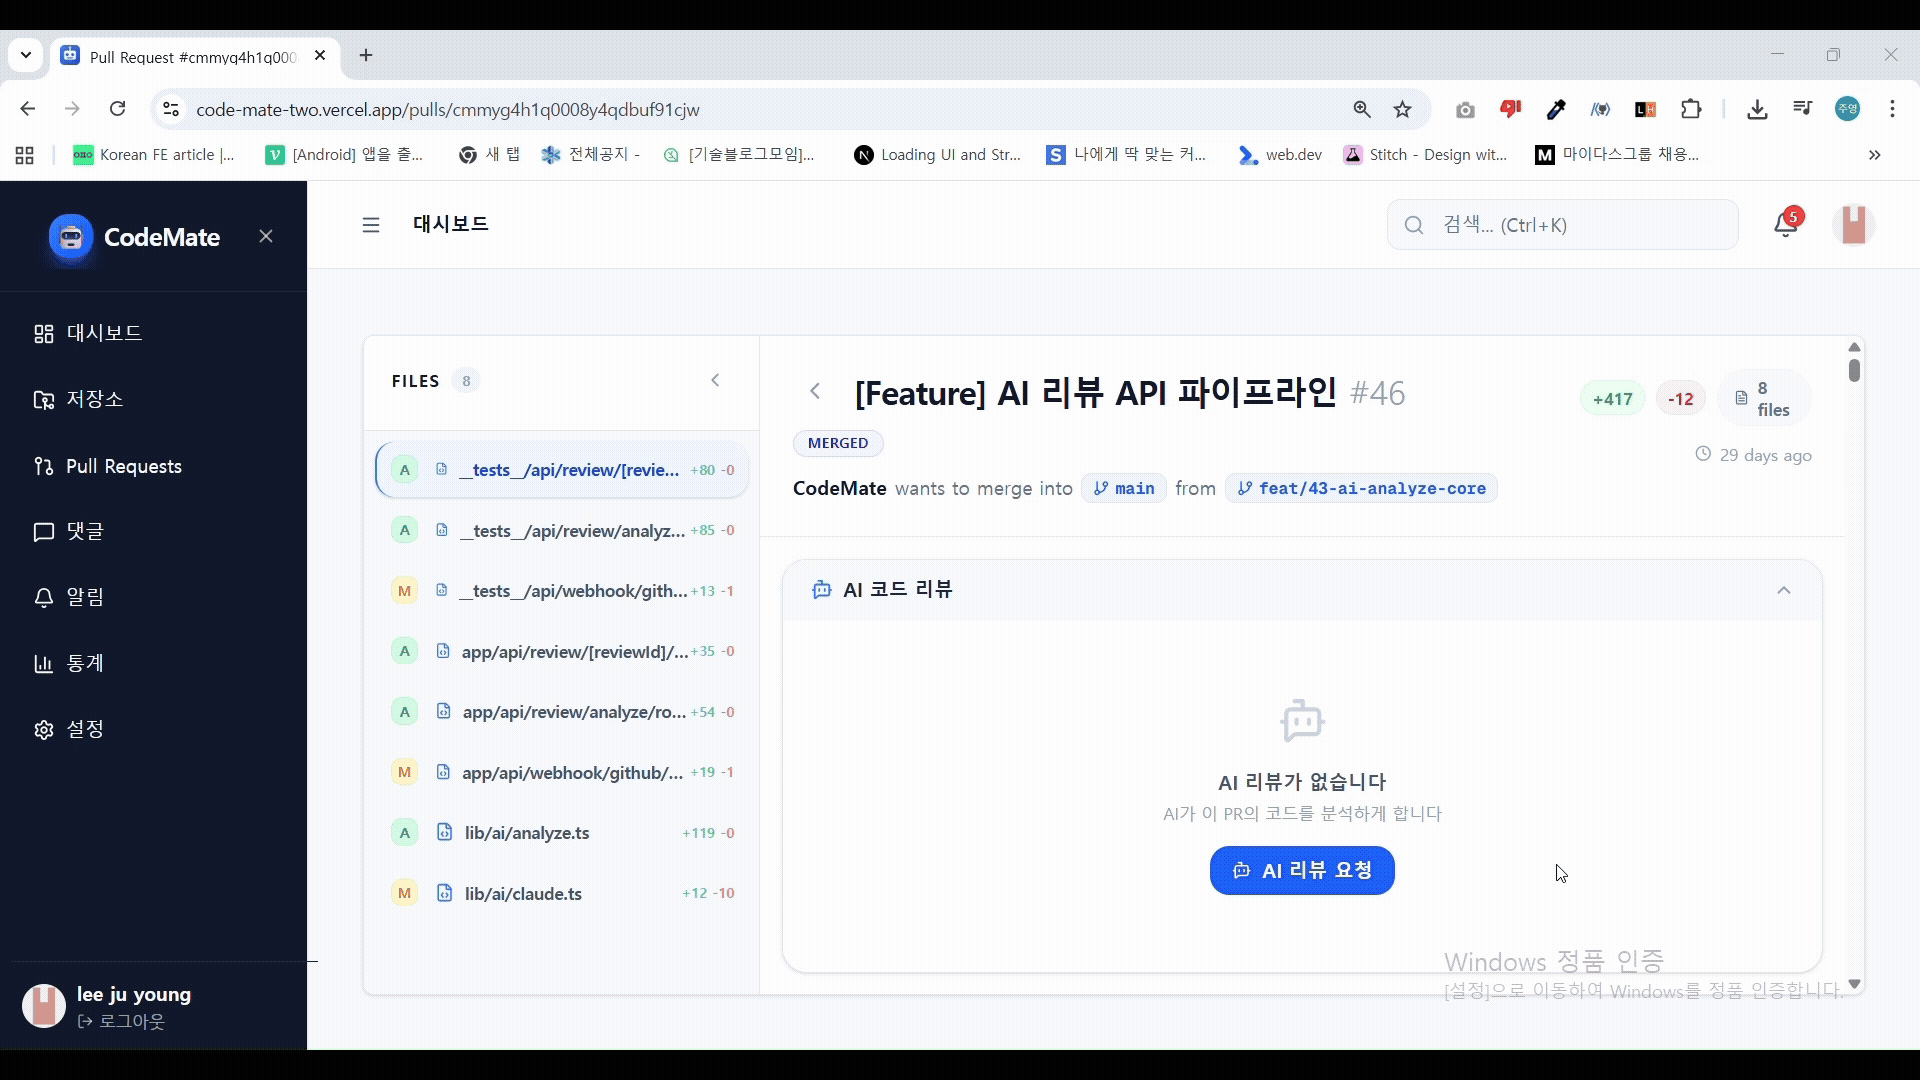The width and height of the screenshot is (1920, 1080).
Task: Go to 대시보드 in sidebar
Action: 88,333
